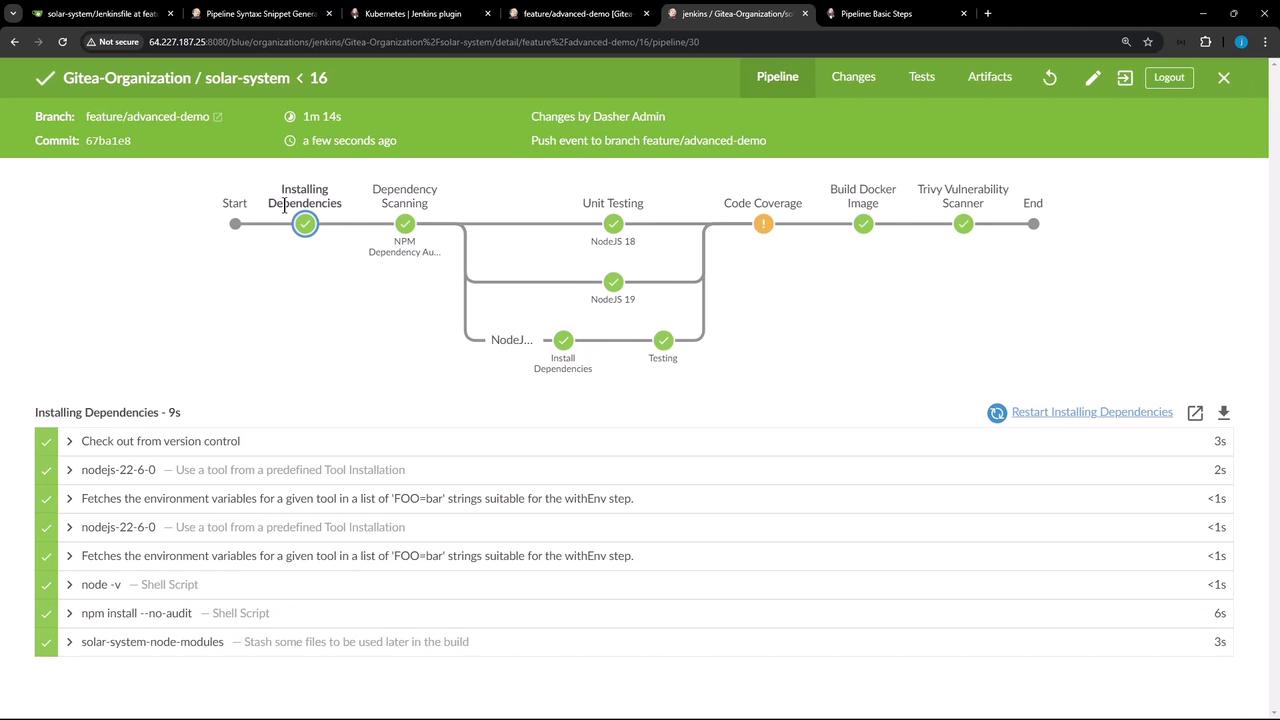Expand the 'npm install --no-audit' step
Viewport: 1280px width, 720px height.
coord(70,613)
